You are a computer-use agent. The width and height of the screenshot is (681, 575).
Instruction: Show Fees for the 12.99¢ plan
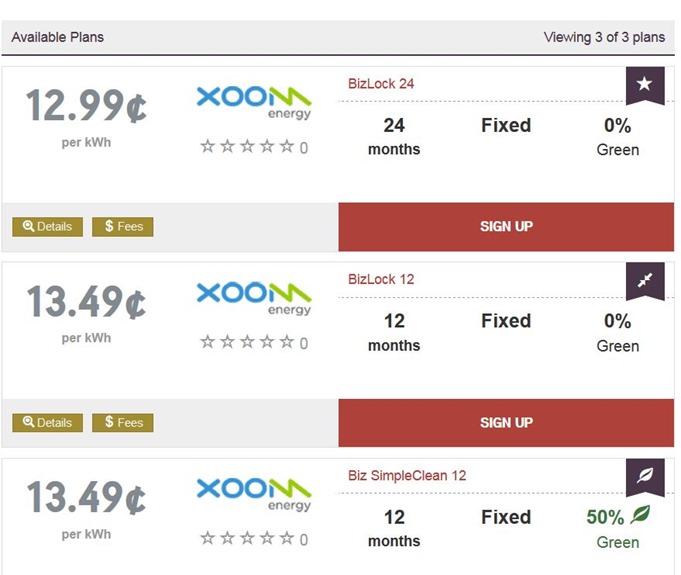tap(123, 227)
